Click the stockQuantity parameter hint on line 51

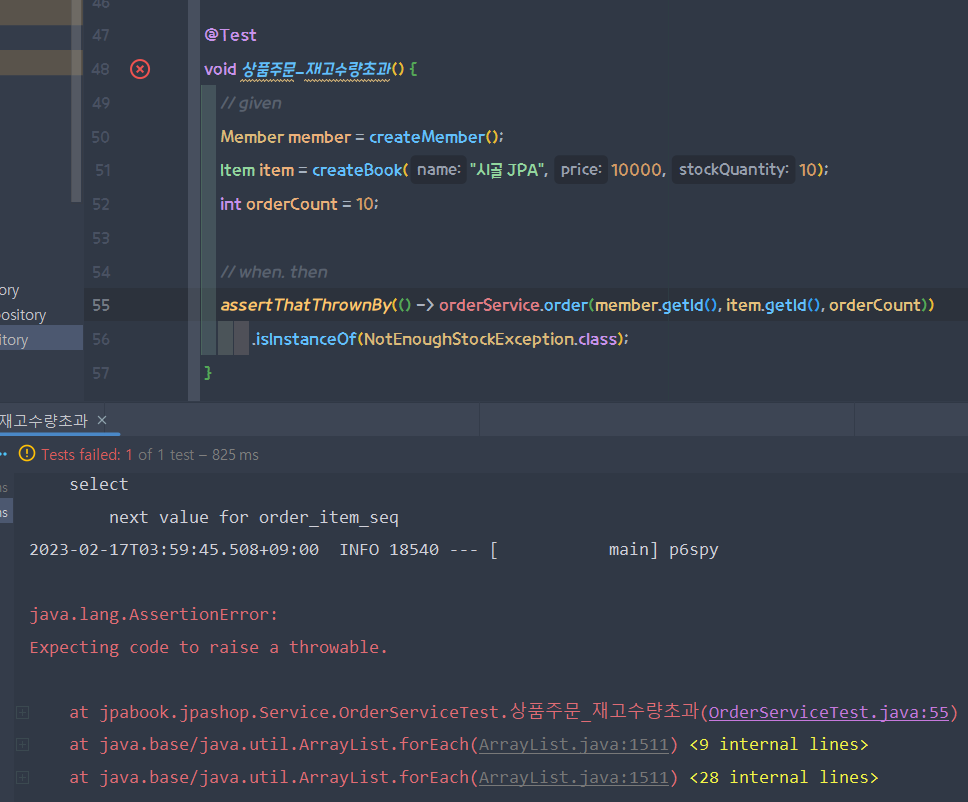pyautogui.click(x=733, y=169)
